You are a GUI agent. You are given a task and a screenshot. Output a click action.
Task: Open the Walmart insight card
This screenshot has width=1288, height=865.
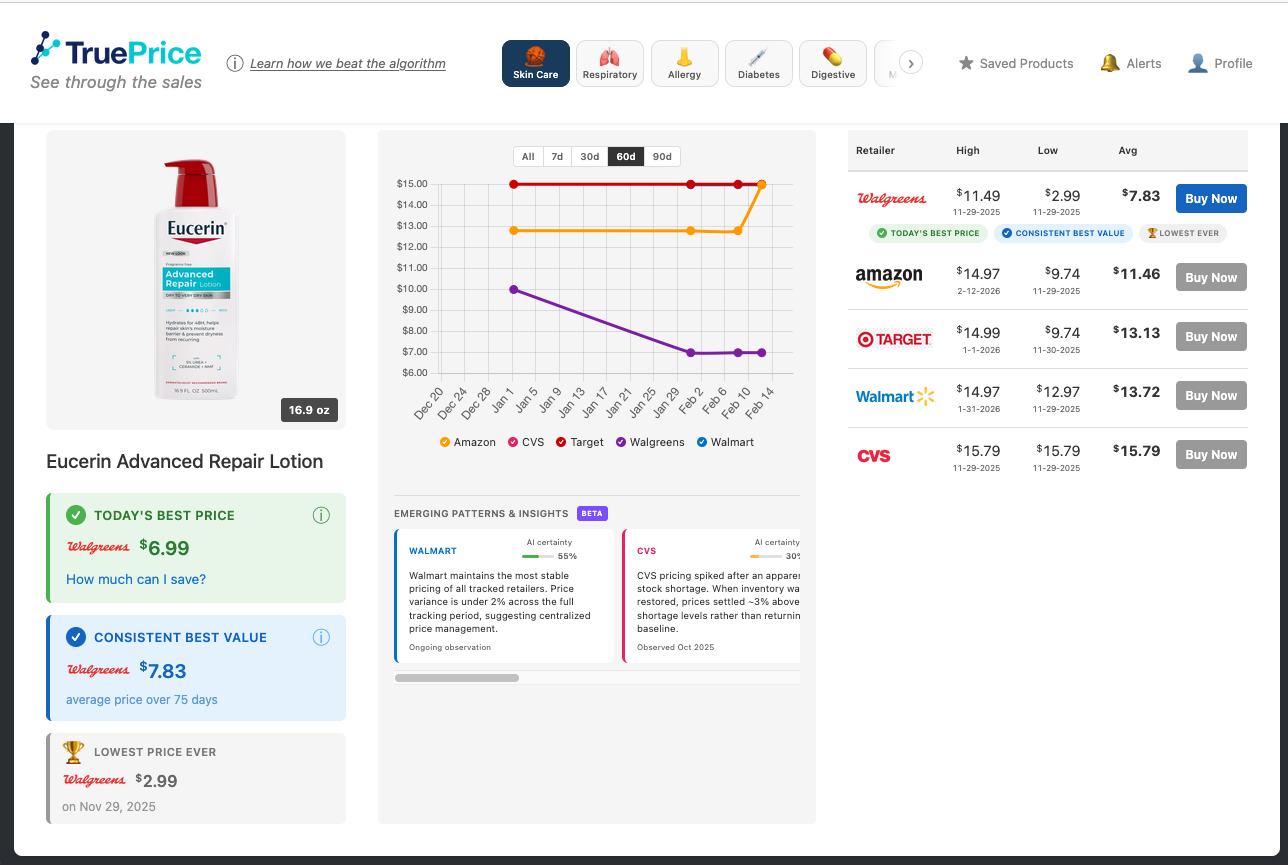pos(505,596)
